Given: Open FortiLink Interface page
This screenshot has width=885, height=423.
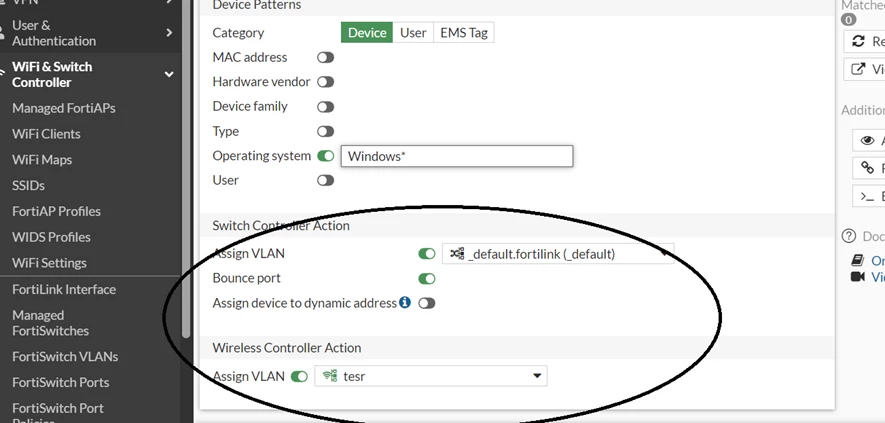Looking at the screenshot, I should pyautogui.click(x=64, y=289).
